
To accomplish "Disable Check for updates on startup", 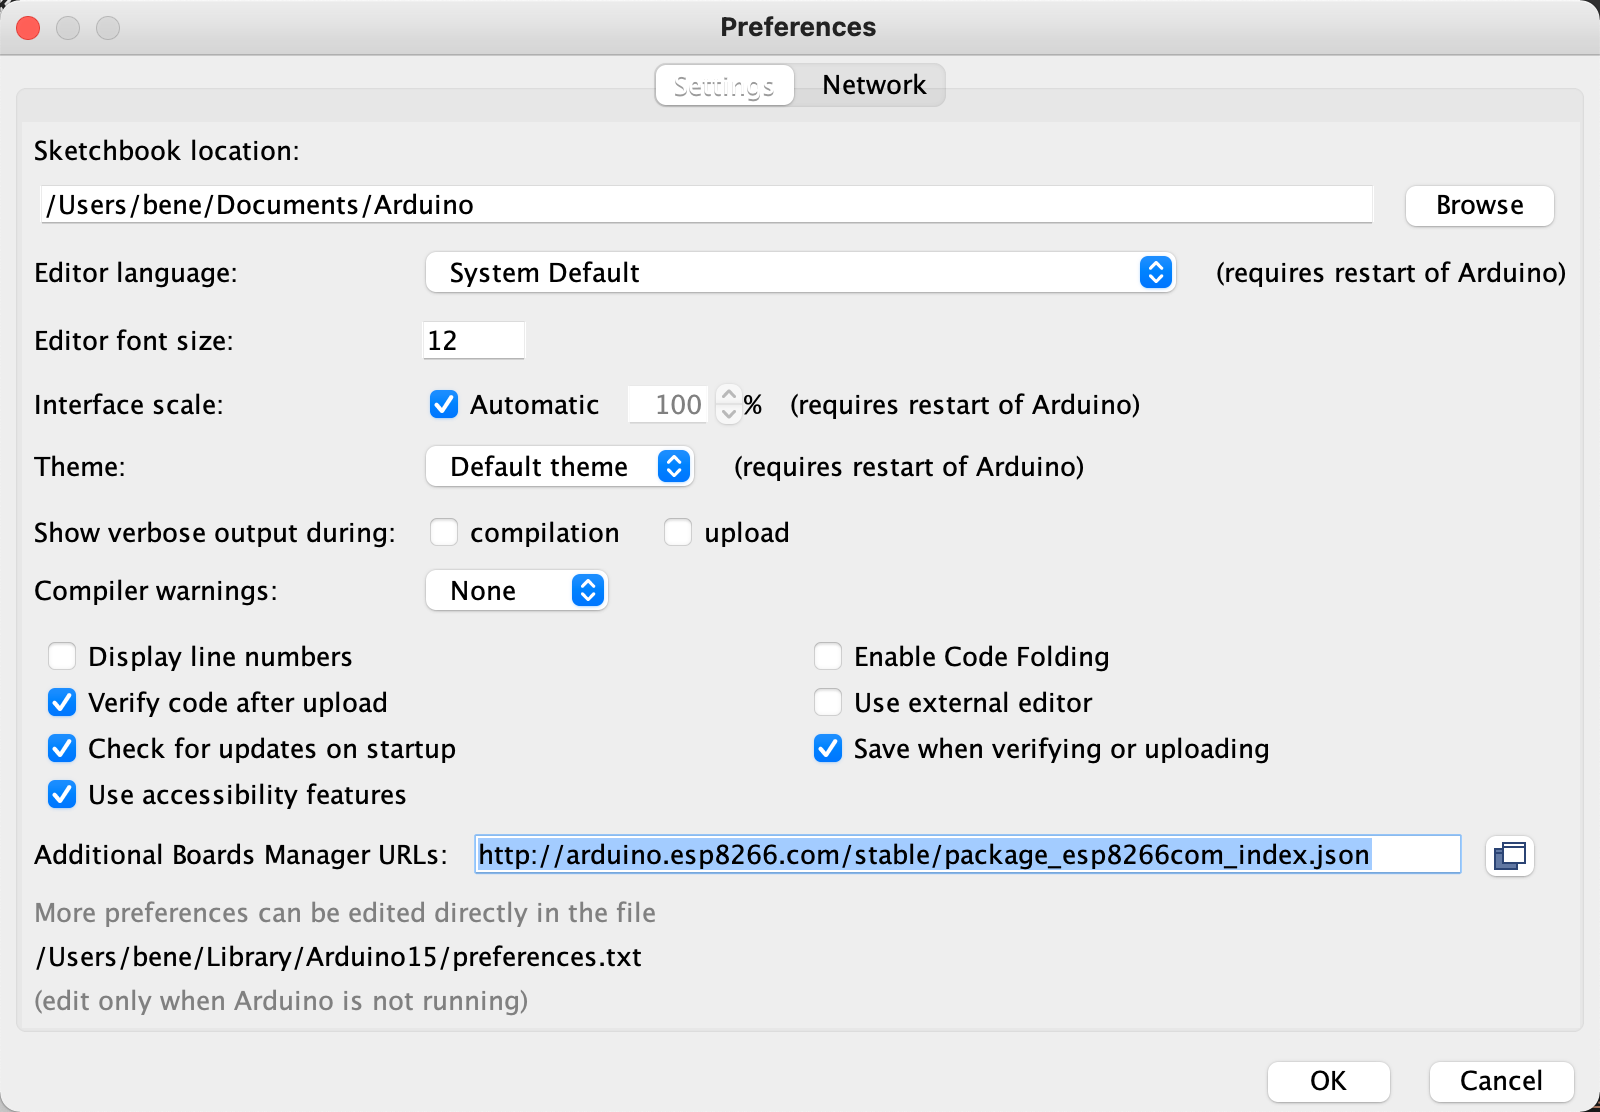I will click(x=63, y=749).
